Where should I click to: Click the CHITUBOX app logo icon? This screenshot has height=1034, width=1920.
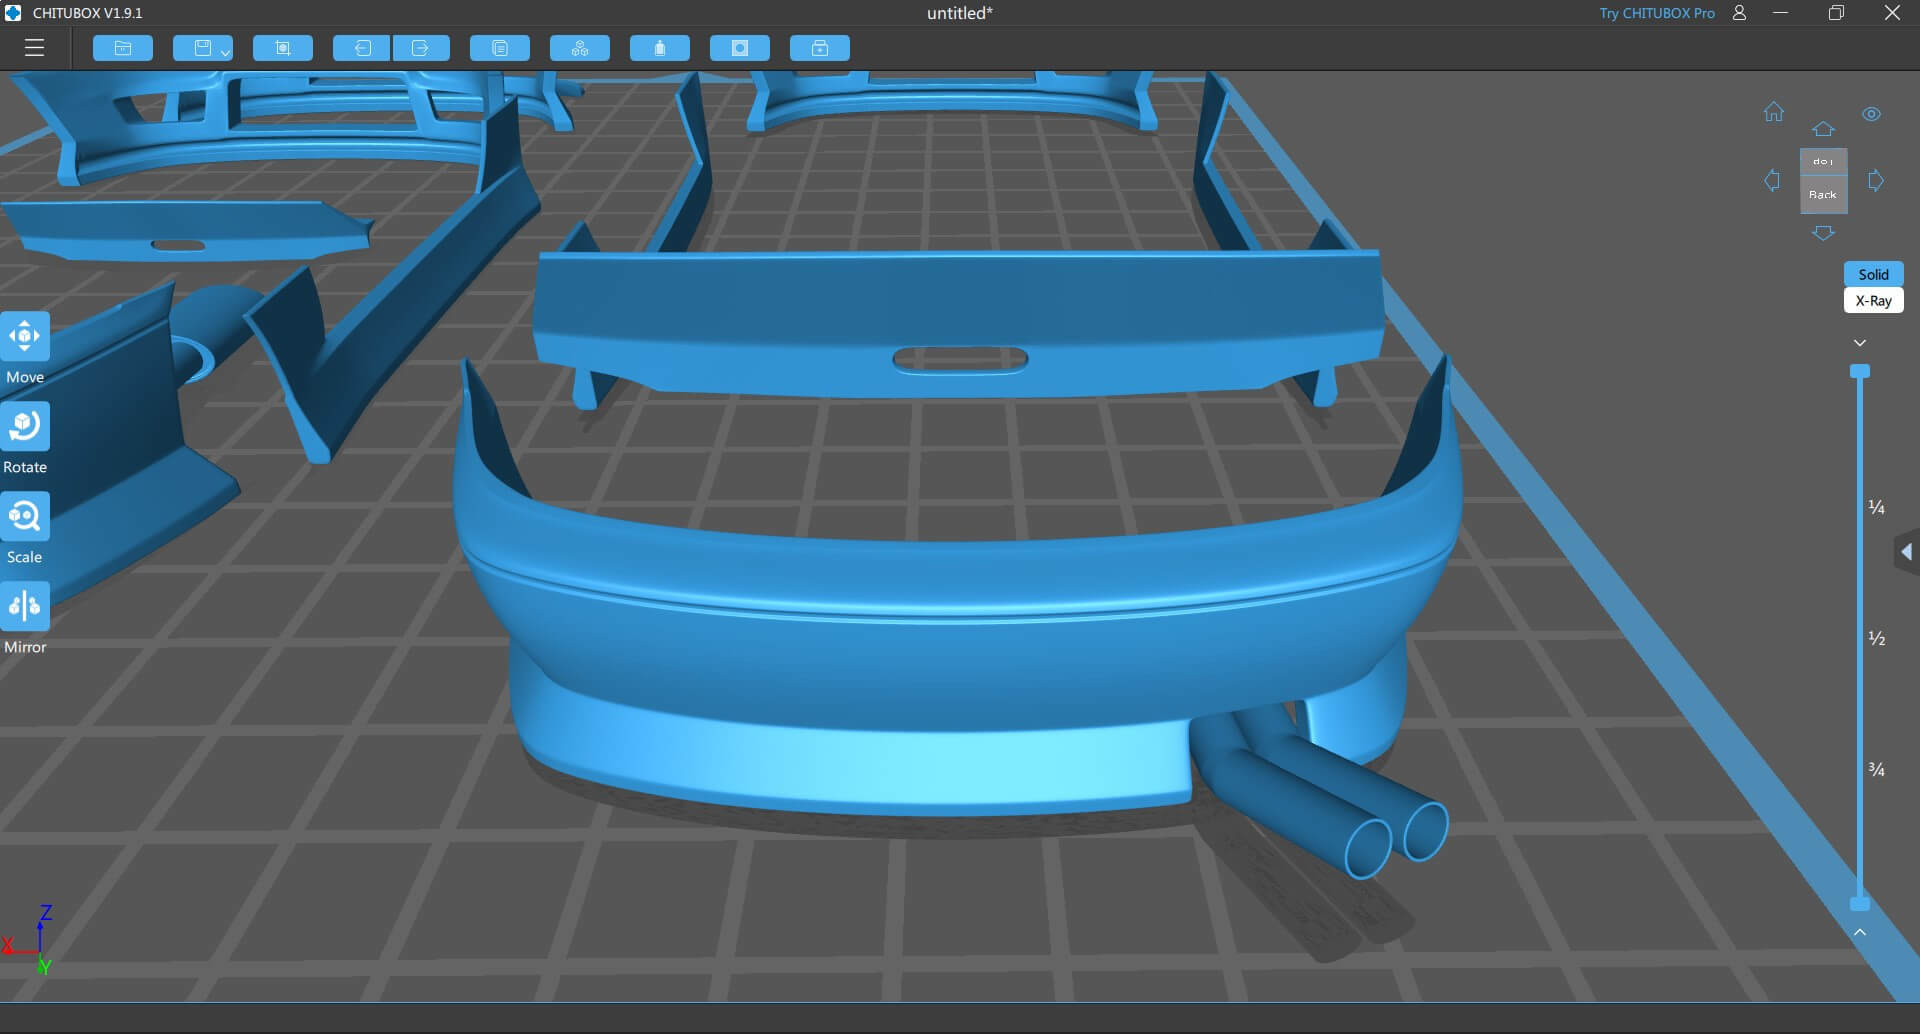coord(13,13)
